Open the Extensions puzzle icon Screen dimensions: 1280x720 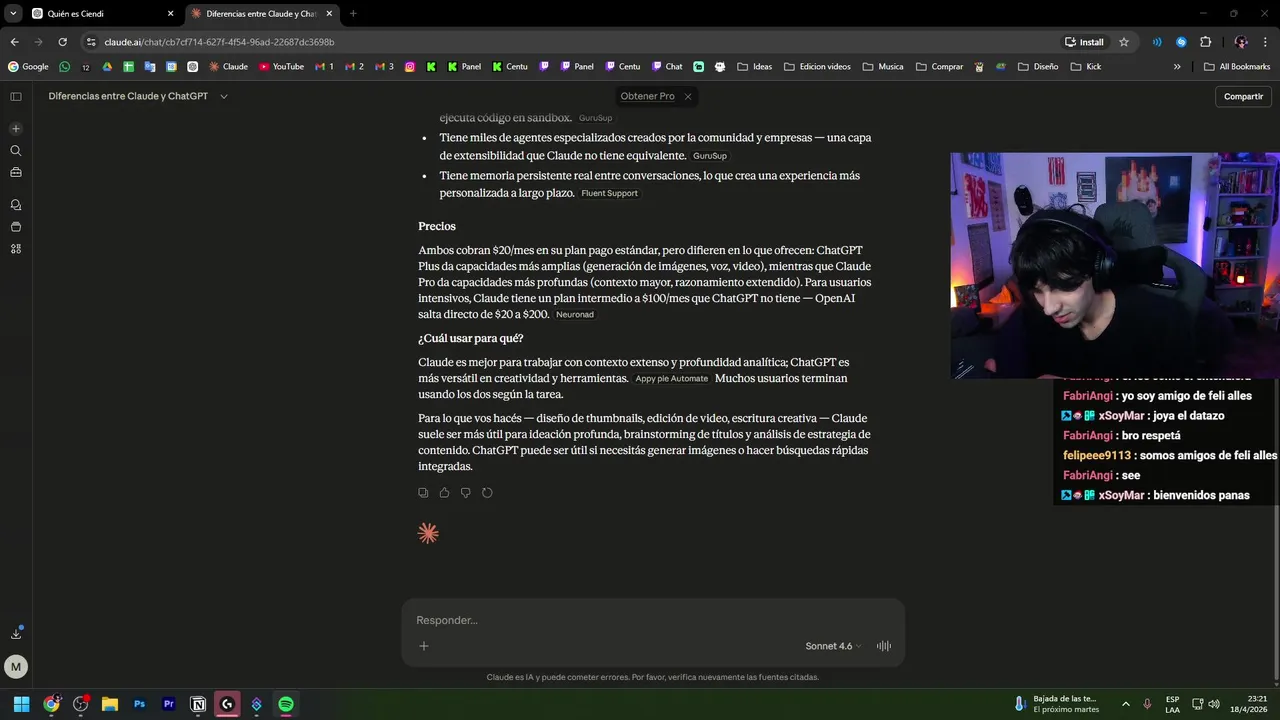1205,42
